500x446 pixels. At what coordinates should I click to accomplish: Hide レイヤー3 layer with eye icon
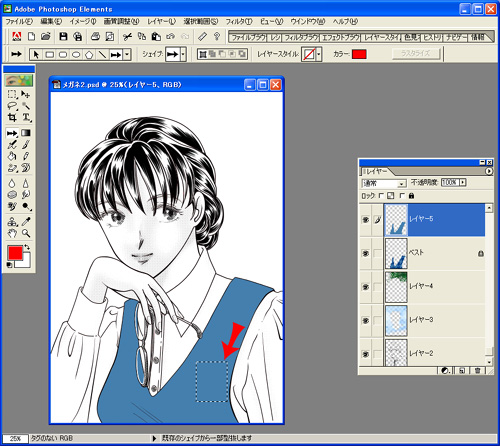tap(366, 320)
